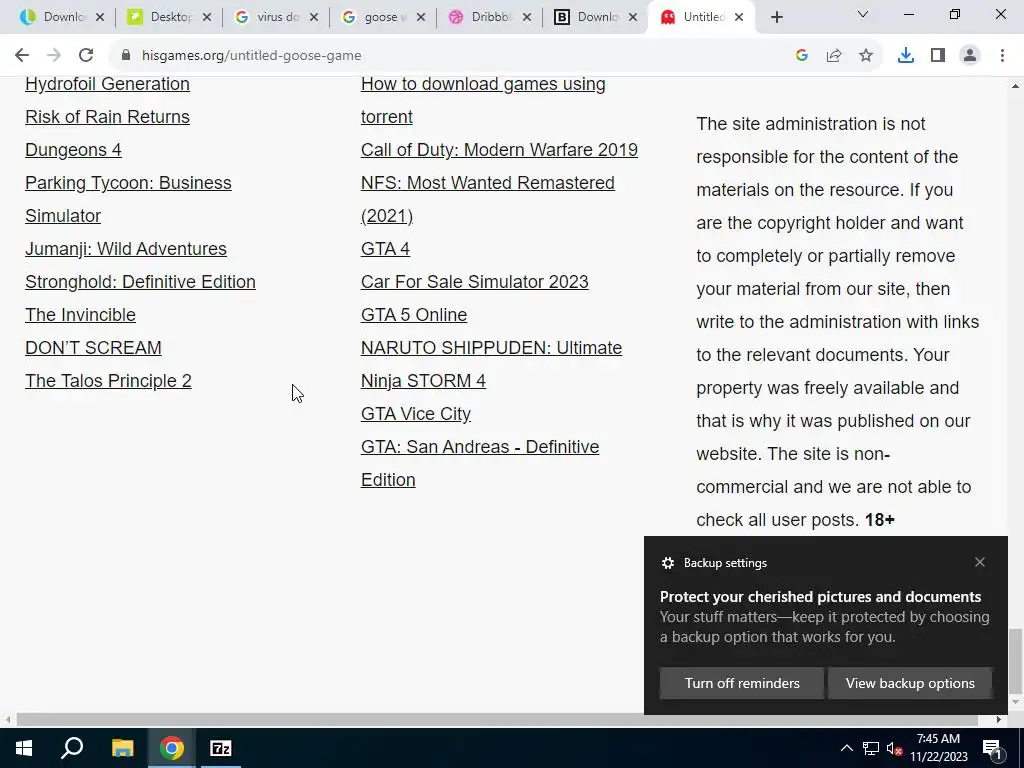Show hidden system tray icons
The image size is (1024, 768).
(x=846, y=748)
